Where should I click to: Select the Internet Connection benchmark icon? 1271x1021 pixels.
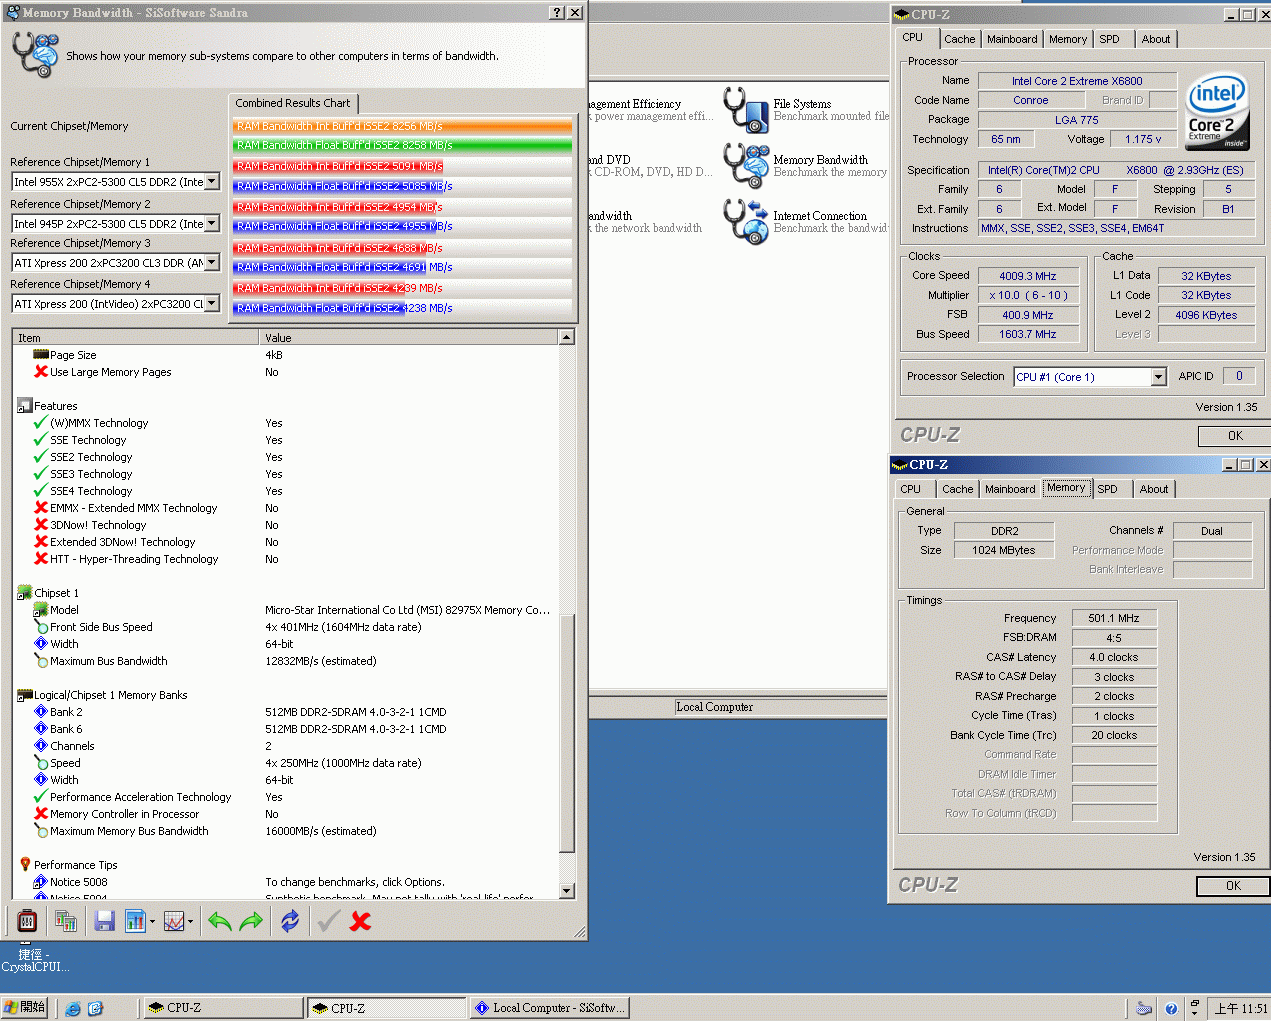point(746,221)
